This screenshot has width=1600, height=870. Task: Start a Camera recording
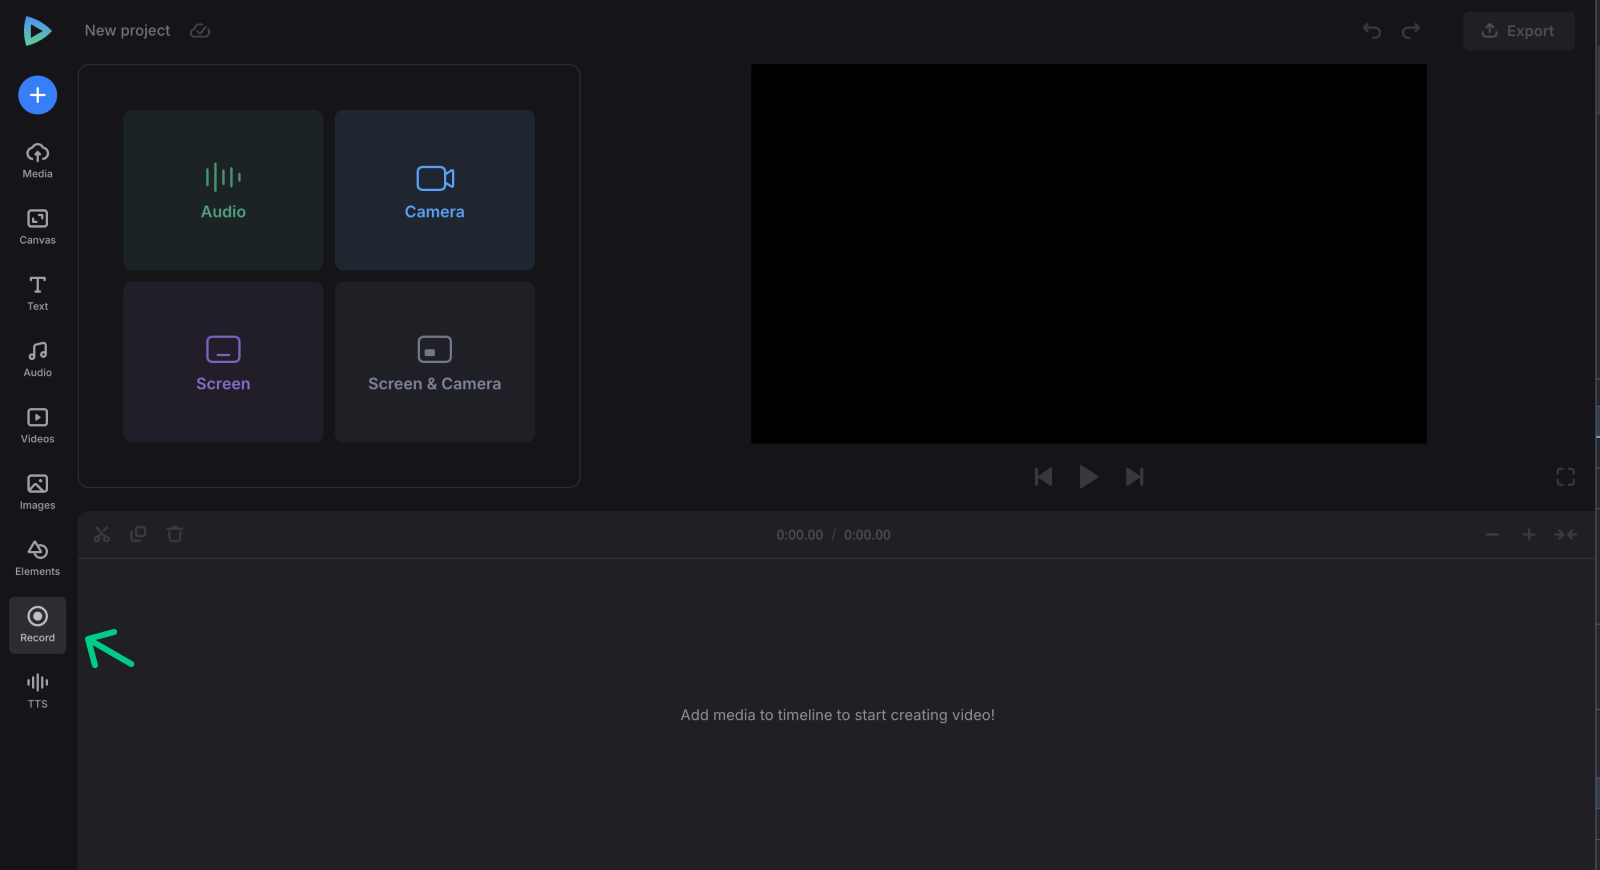pos(435,190)
